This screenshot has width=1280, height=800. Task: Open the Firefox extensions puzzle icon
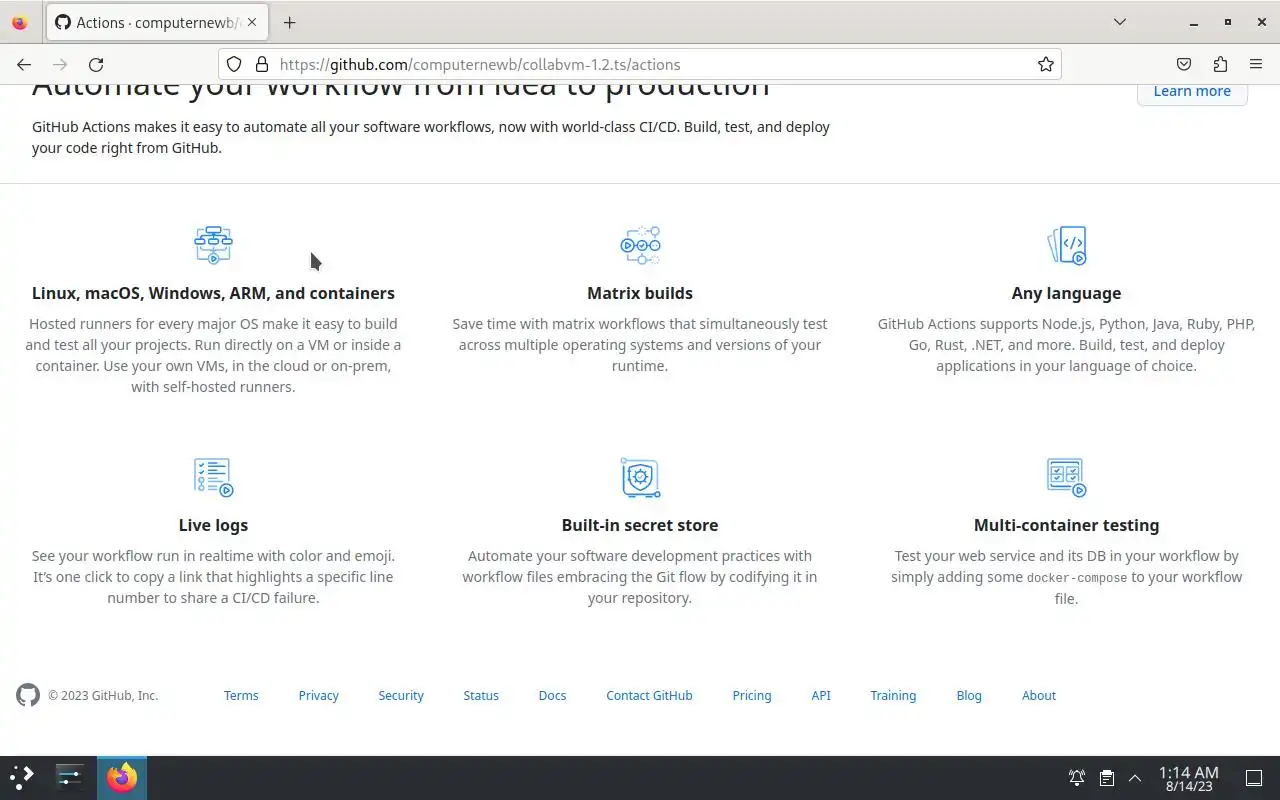(x=1220, y=64)
